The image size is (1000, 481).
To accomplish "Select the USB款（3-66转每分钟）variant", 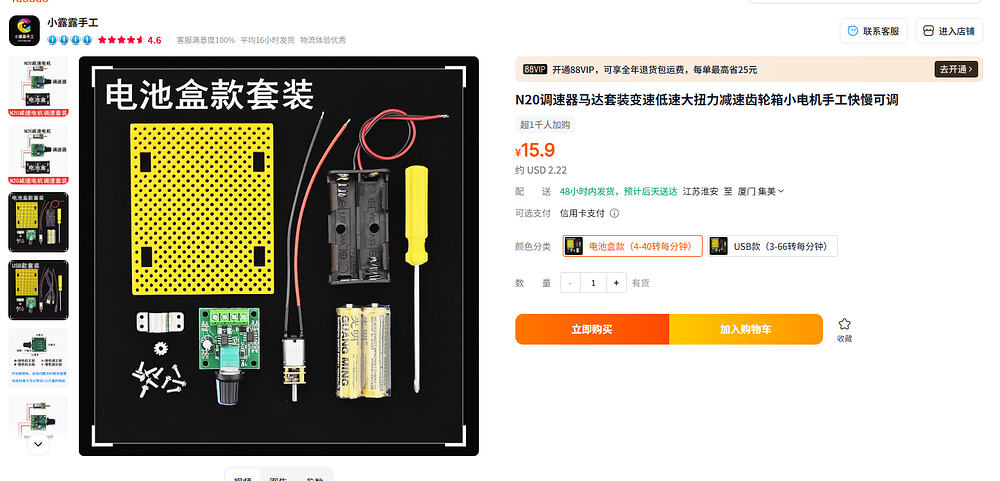I will point(772,246).
